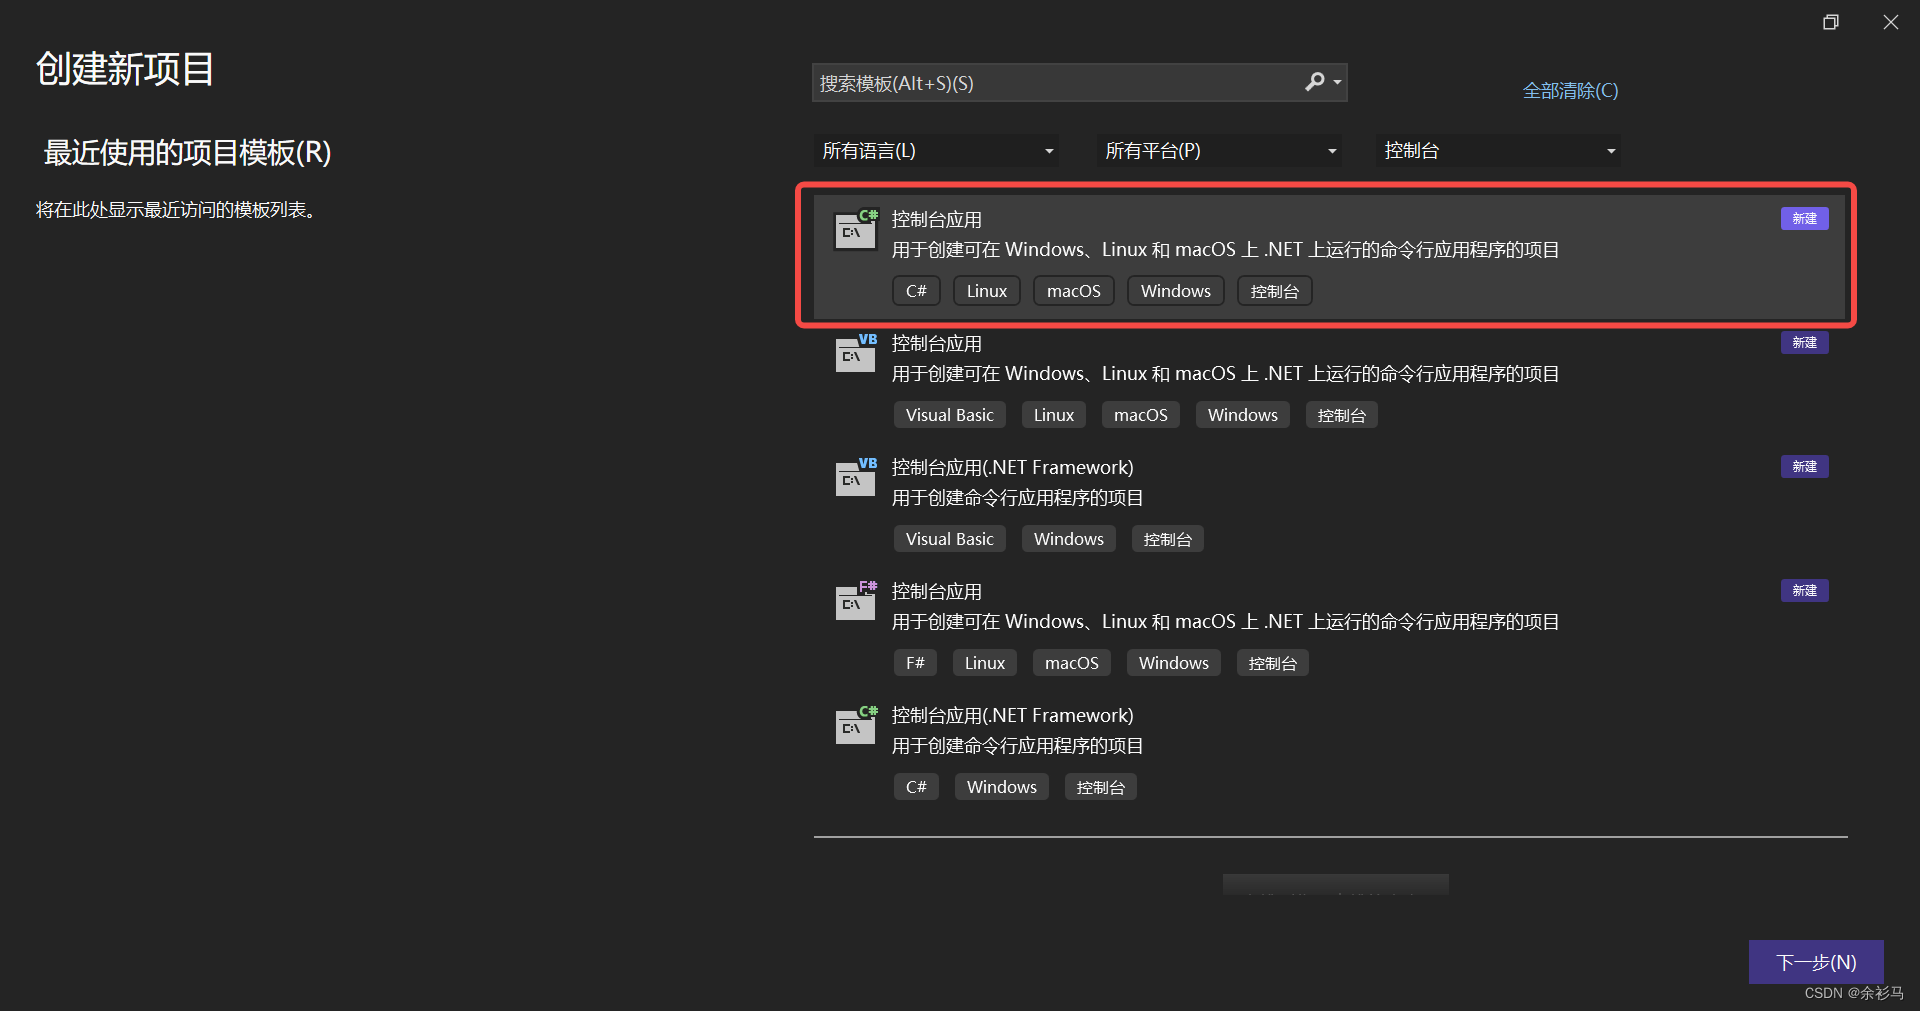Screen dimensions: 1920x1011
Task: Close the Create New Project dialog
Action: click(x=1890, y=22)
